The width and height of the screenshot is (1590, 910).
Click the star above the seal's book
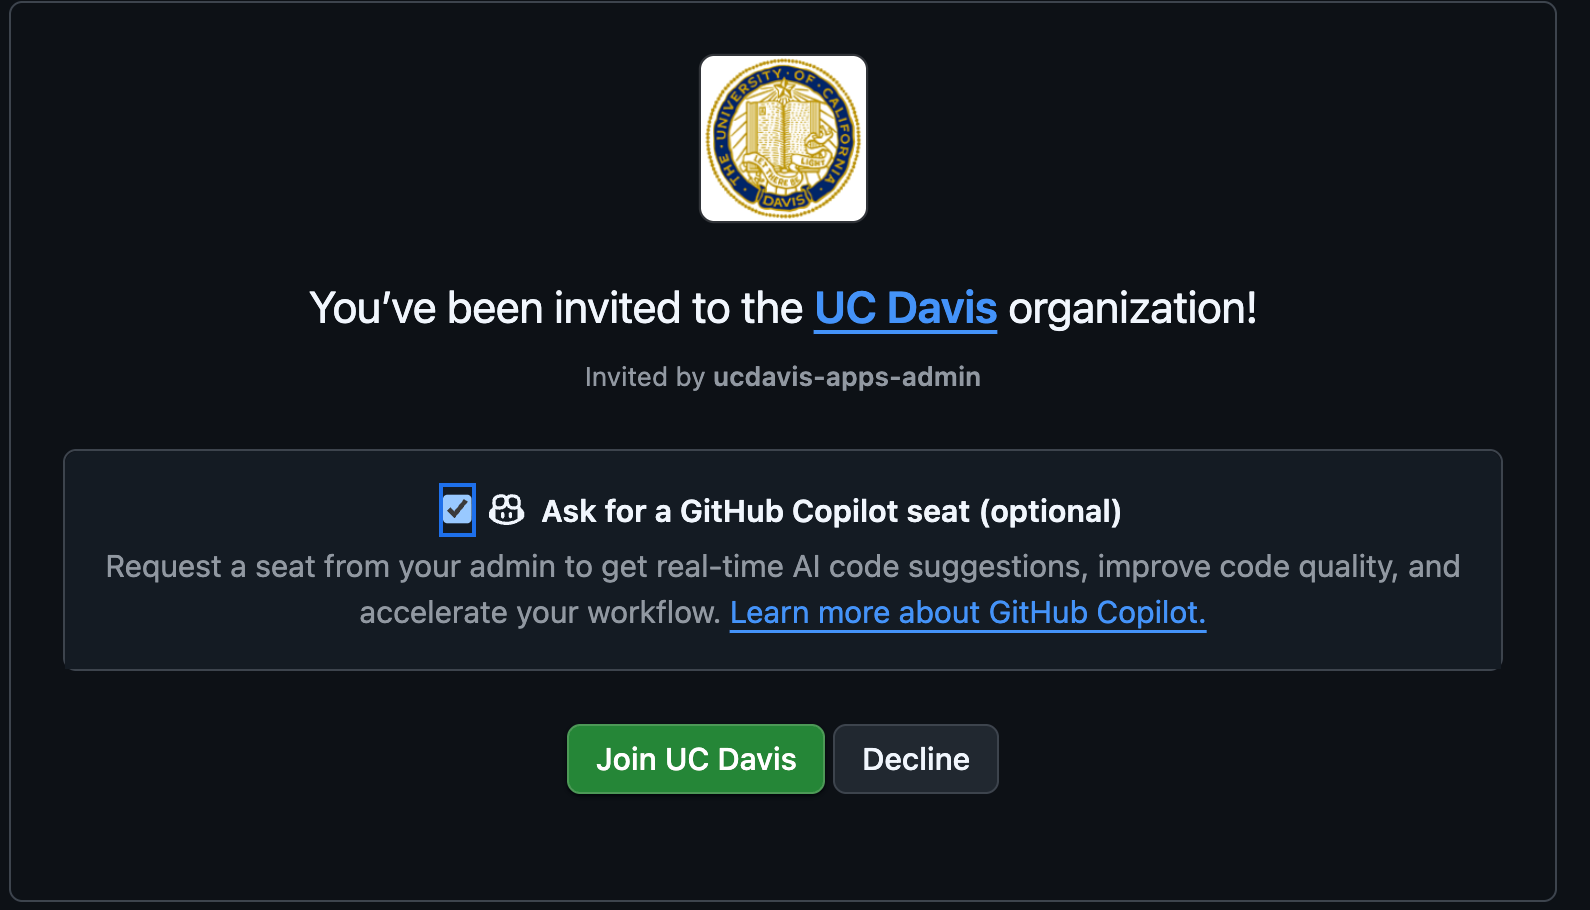(783, 90)
